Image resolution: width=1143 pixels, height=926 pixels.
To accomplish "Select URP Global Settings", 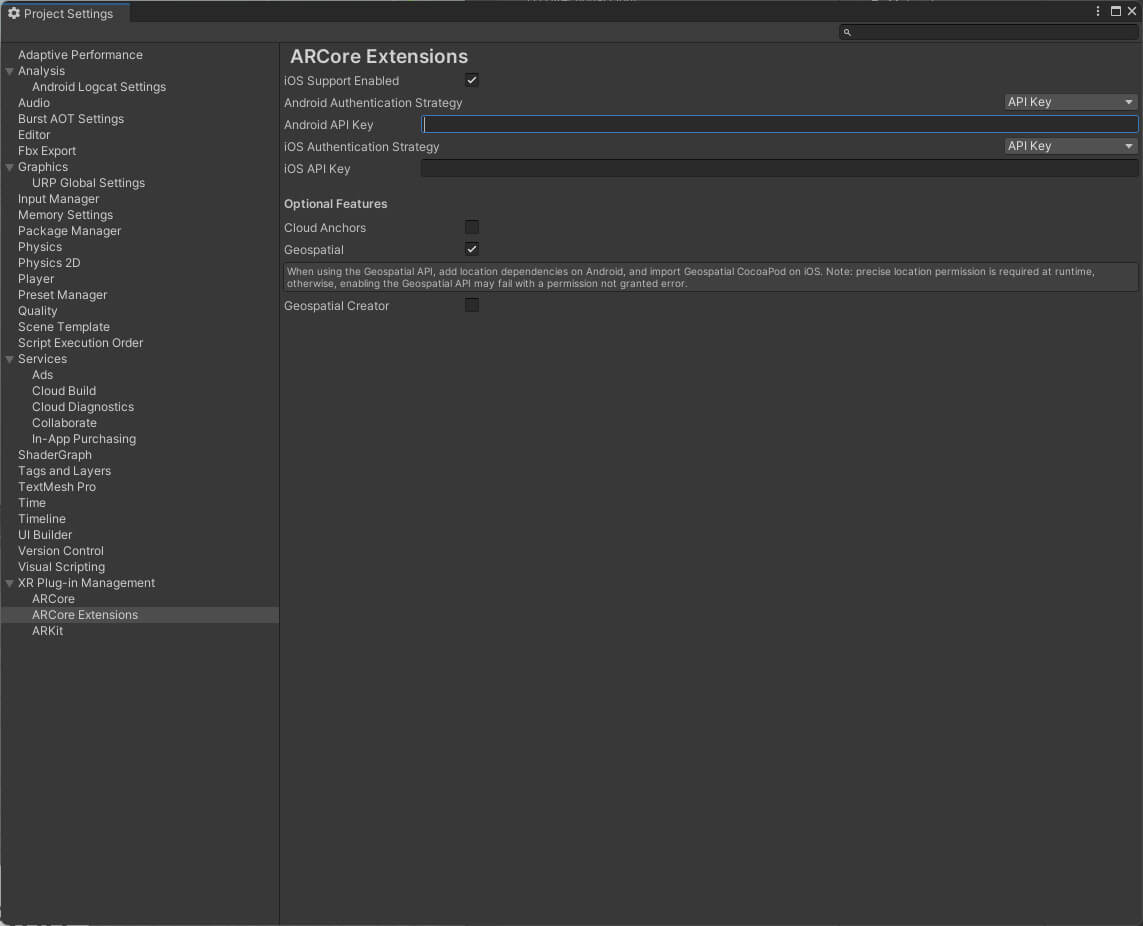I will [x=88, y=183].
